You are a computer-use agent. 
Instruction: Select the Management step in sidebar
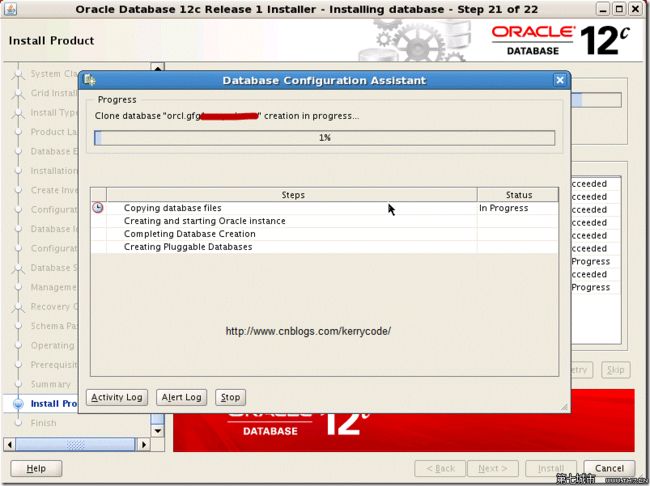click(x=54, y=287)
